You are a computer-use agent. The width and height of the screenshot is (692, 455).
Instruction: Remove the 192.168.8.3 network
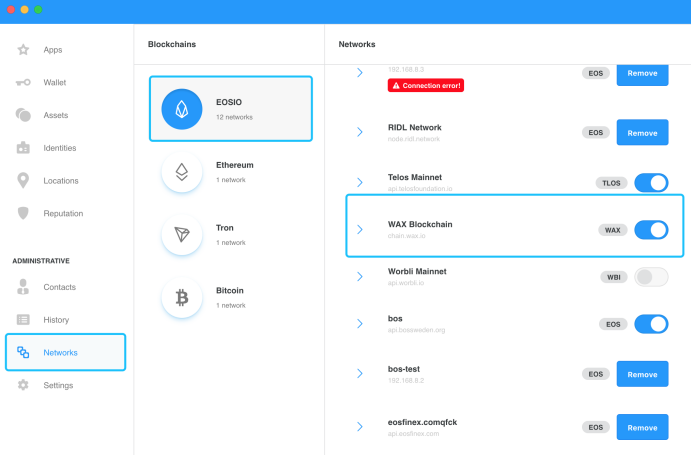pyautogui.click(x=642, y=74)
